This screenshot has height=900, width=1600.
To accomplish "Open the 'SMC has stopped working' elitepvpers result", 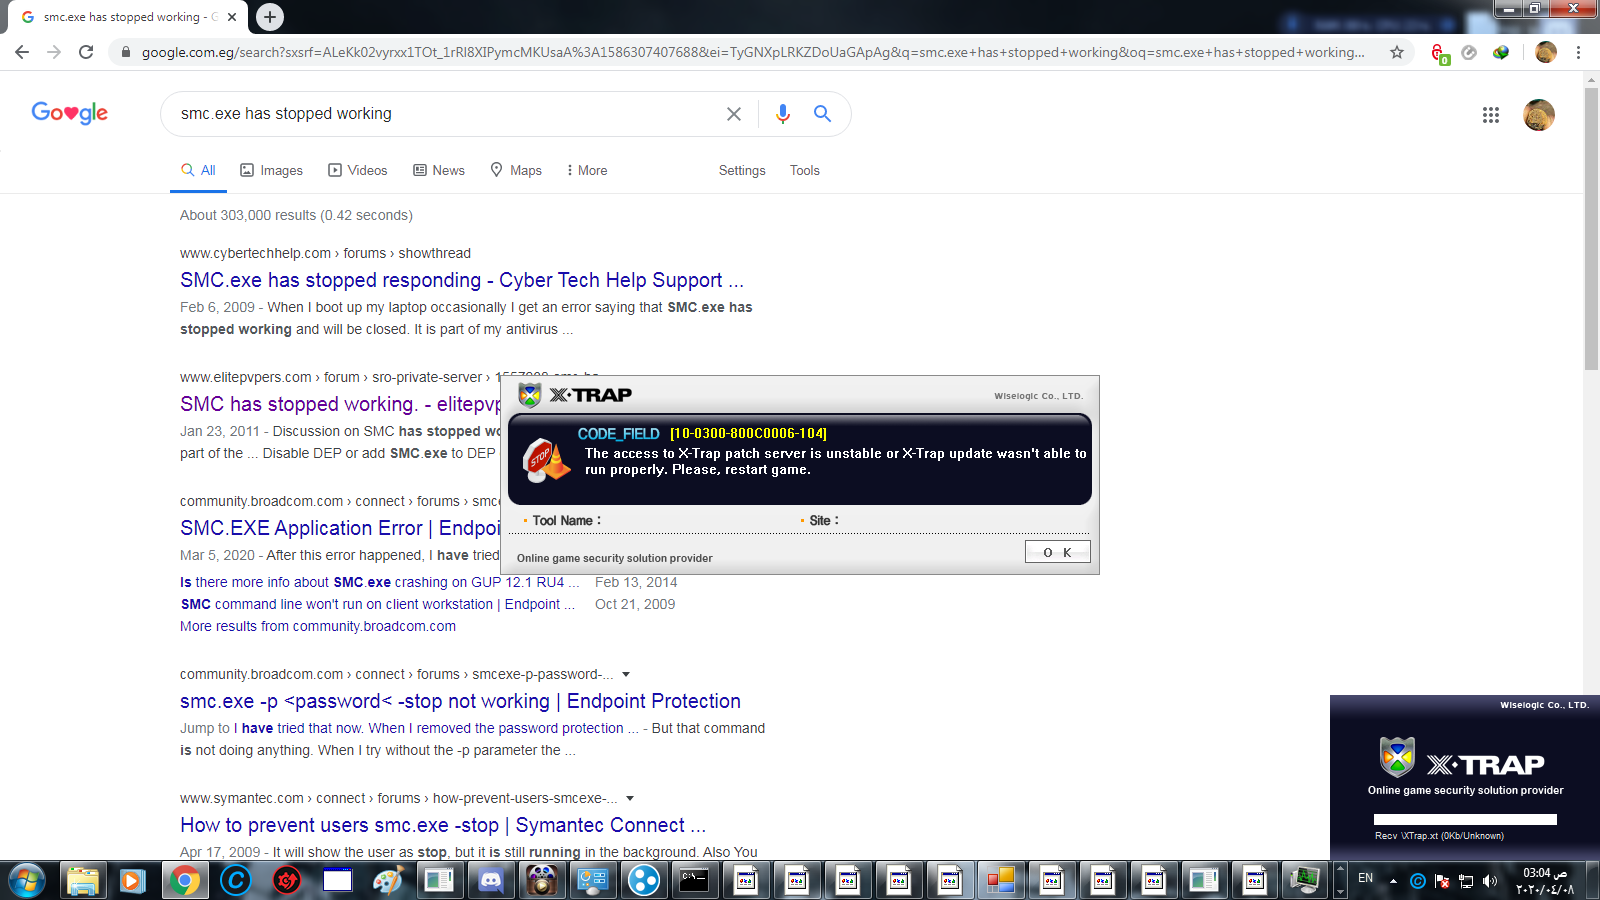I will click(x=340, y=404).
